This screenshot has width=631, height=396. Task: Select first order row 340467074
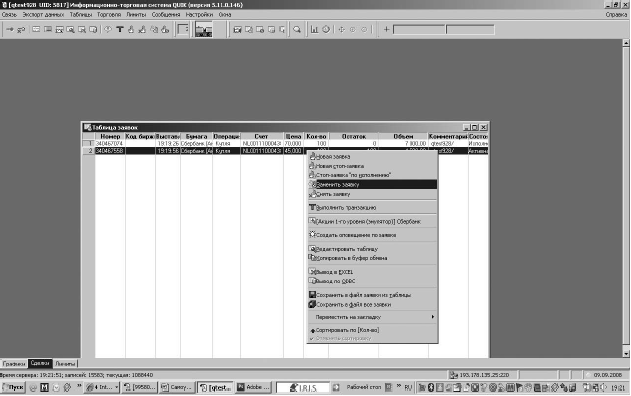tap(285, 143)
